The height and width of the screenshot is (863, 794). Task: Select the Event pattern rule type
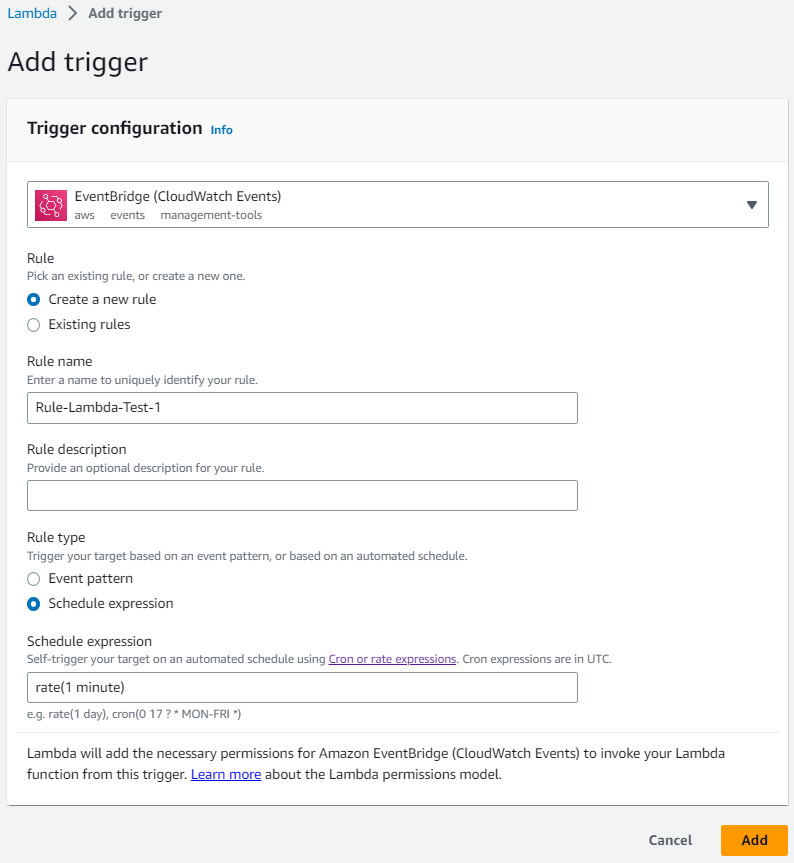(x=34, y=578)
